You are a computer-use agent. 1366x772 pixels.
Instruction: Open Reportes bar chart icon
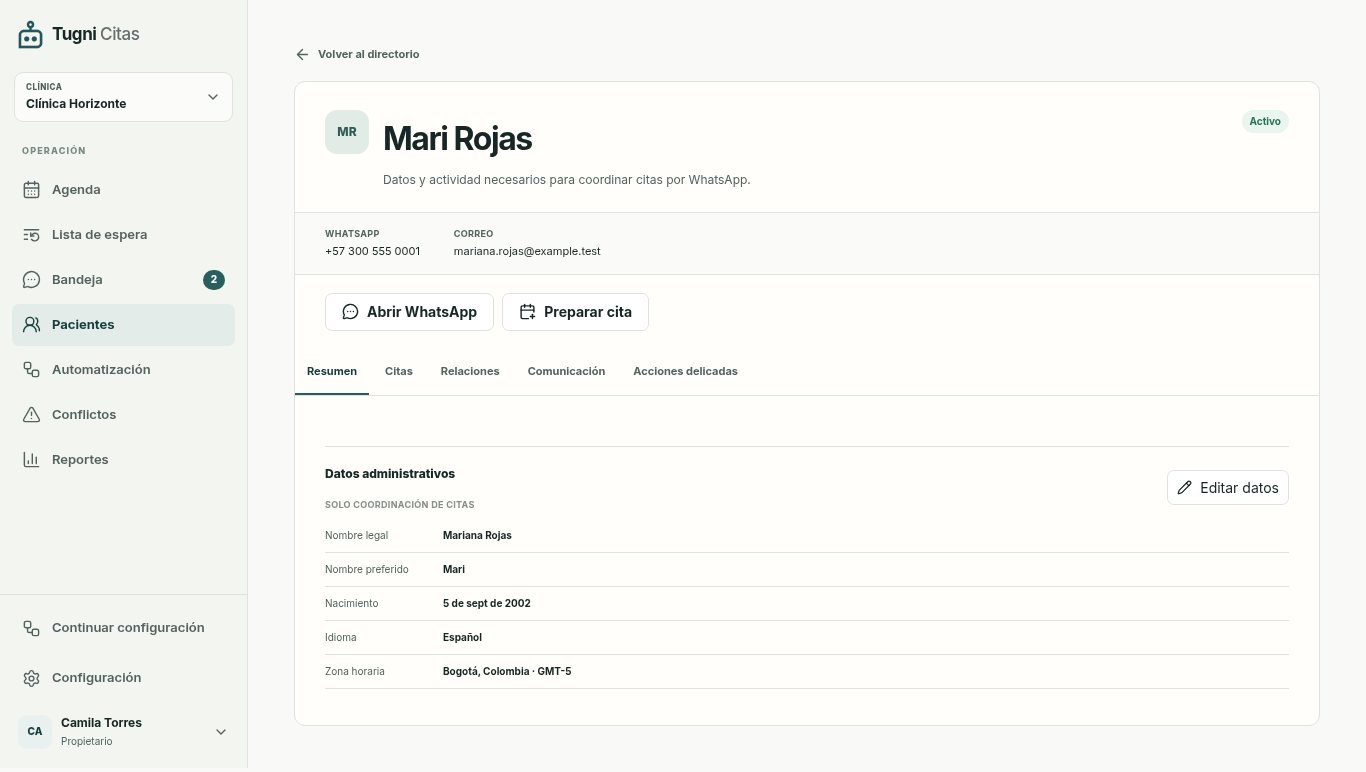tap(31, 460)
